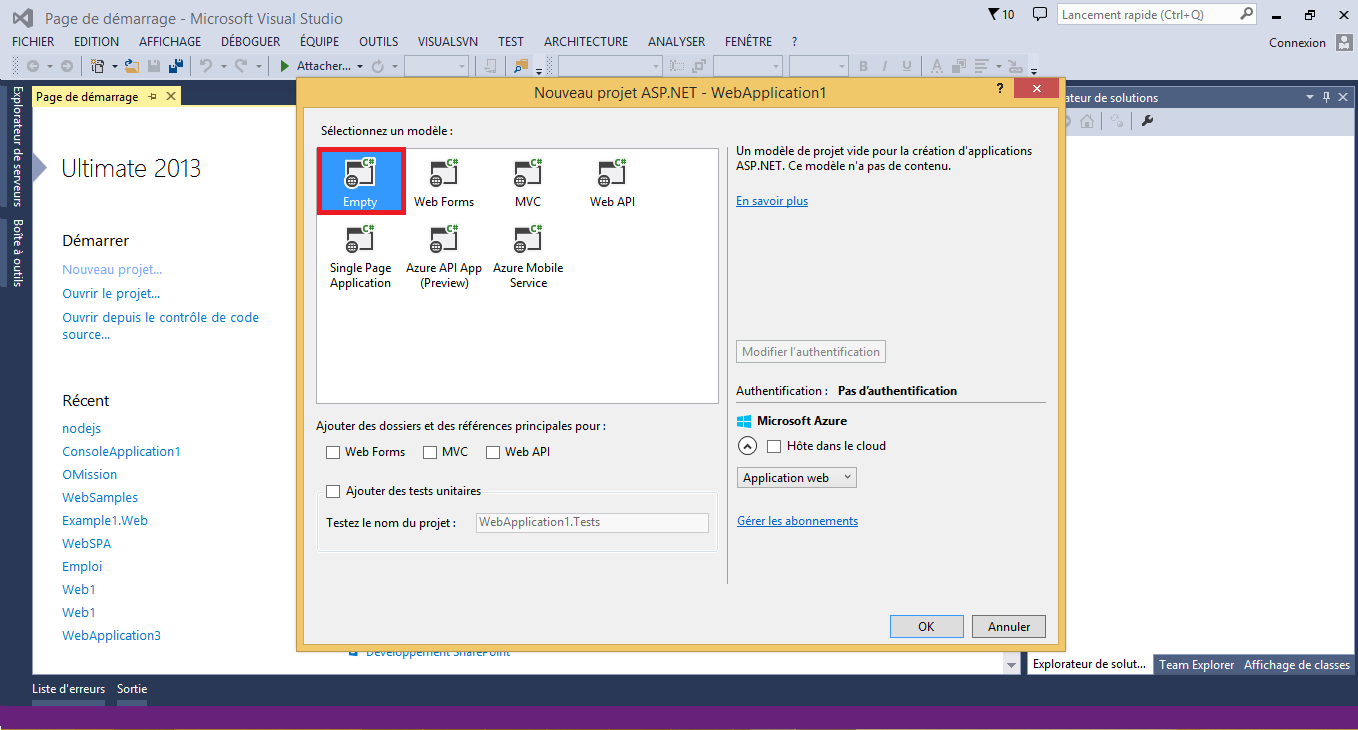Click the Navigate Forward arrow icon
This screenshot has height=730, width=1358.
point(67,66)
